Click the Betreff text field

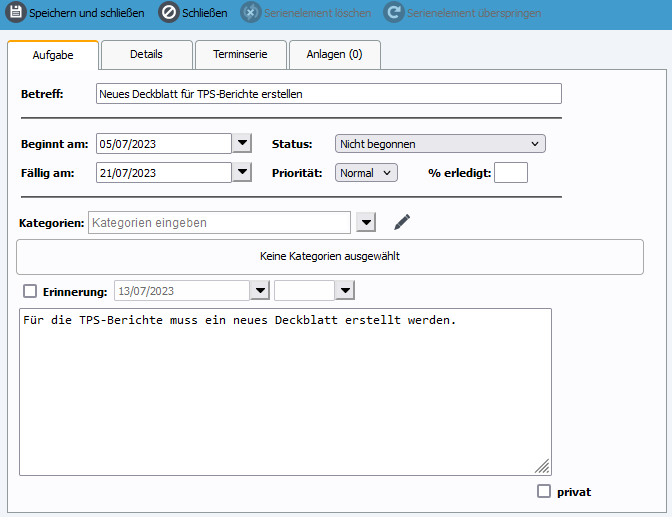coord(328,94)
